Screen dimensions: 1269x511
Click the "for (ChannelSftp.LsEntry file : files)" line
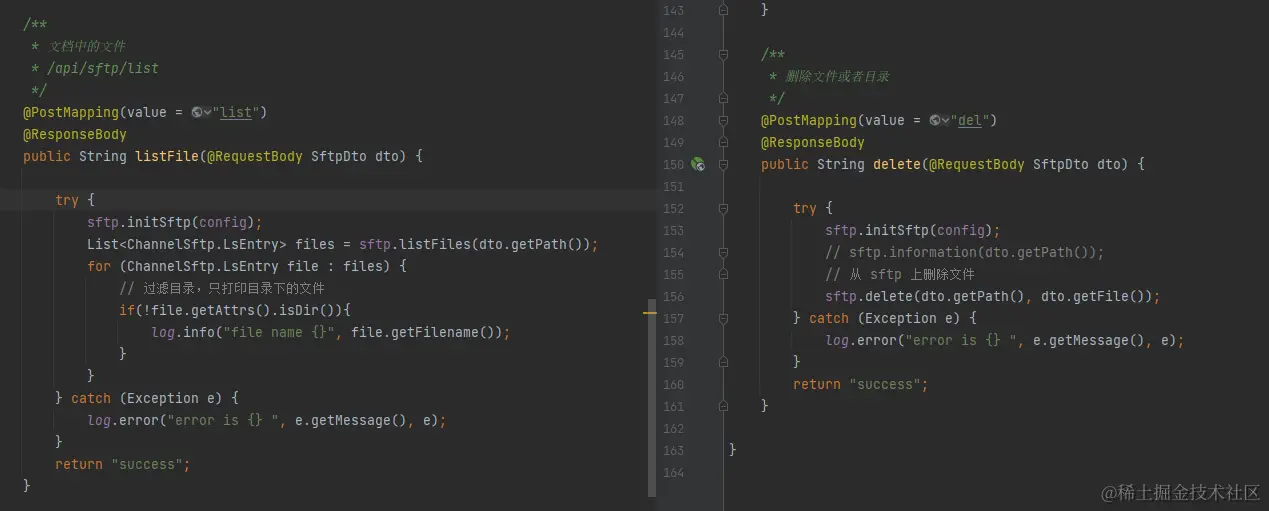point(247,266)
